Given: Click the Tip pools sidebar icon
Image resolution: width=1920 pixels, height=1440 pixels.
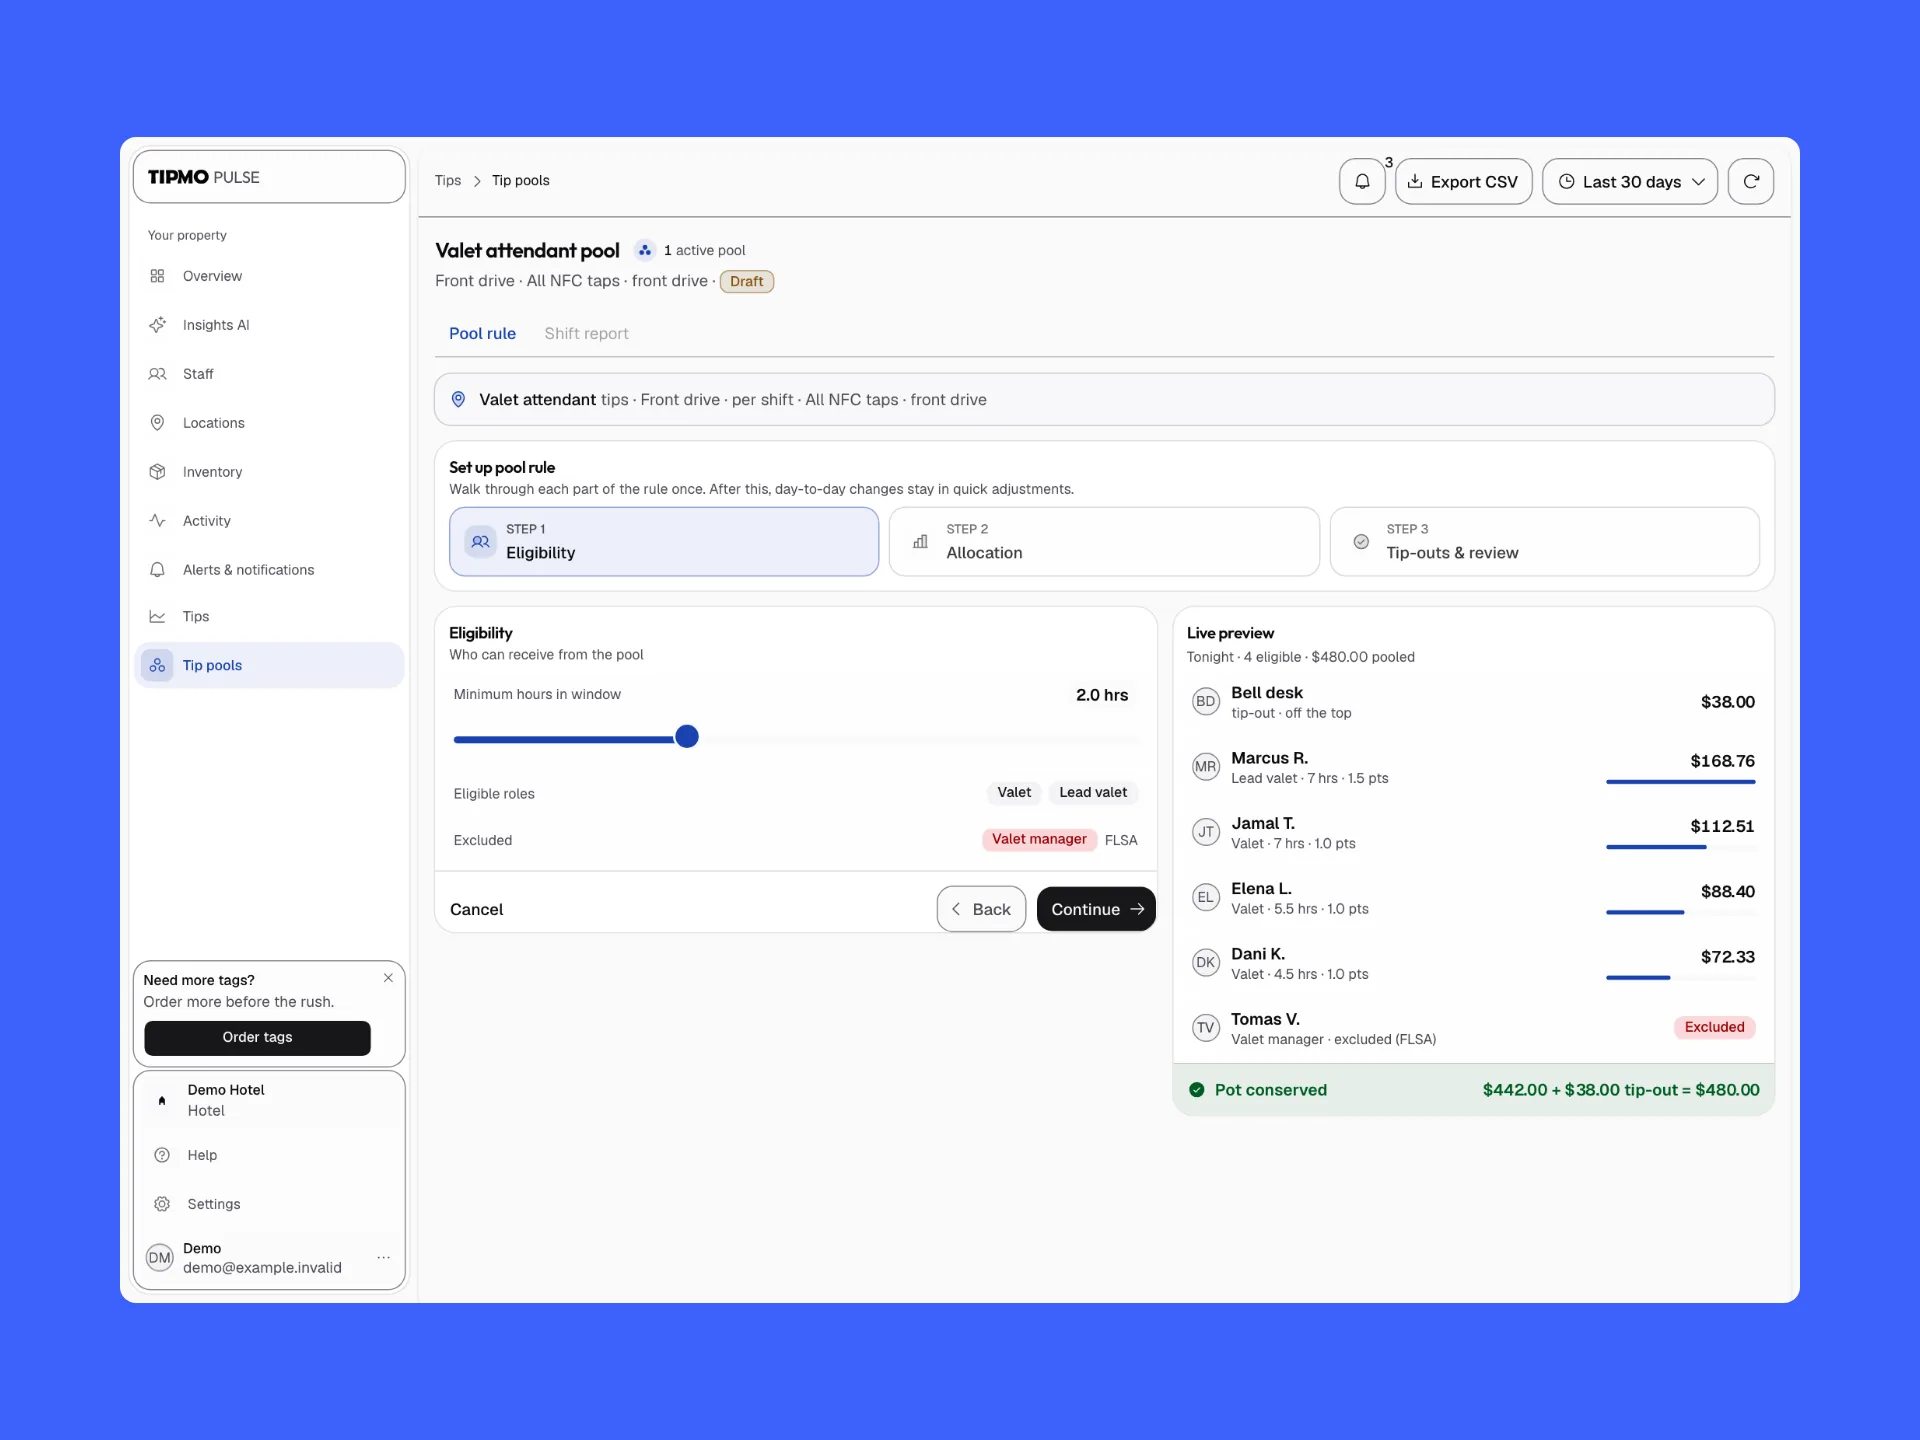Looking at the screenshot, I should (x=157, y=665).
